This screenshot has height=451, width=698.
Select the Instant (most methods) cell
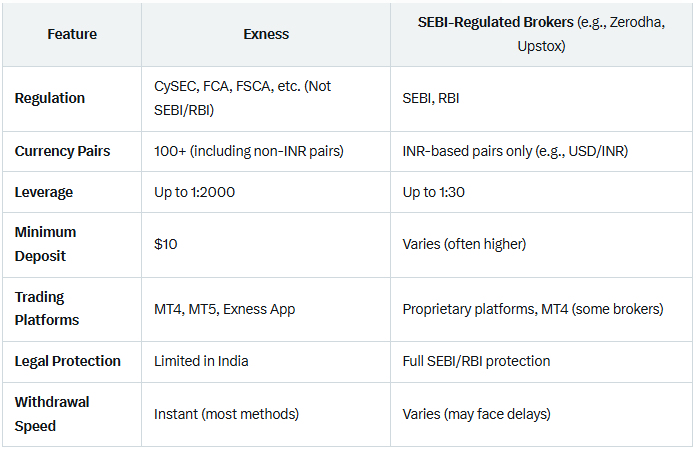click(227, 414)
